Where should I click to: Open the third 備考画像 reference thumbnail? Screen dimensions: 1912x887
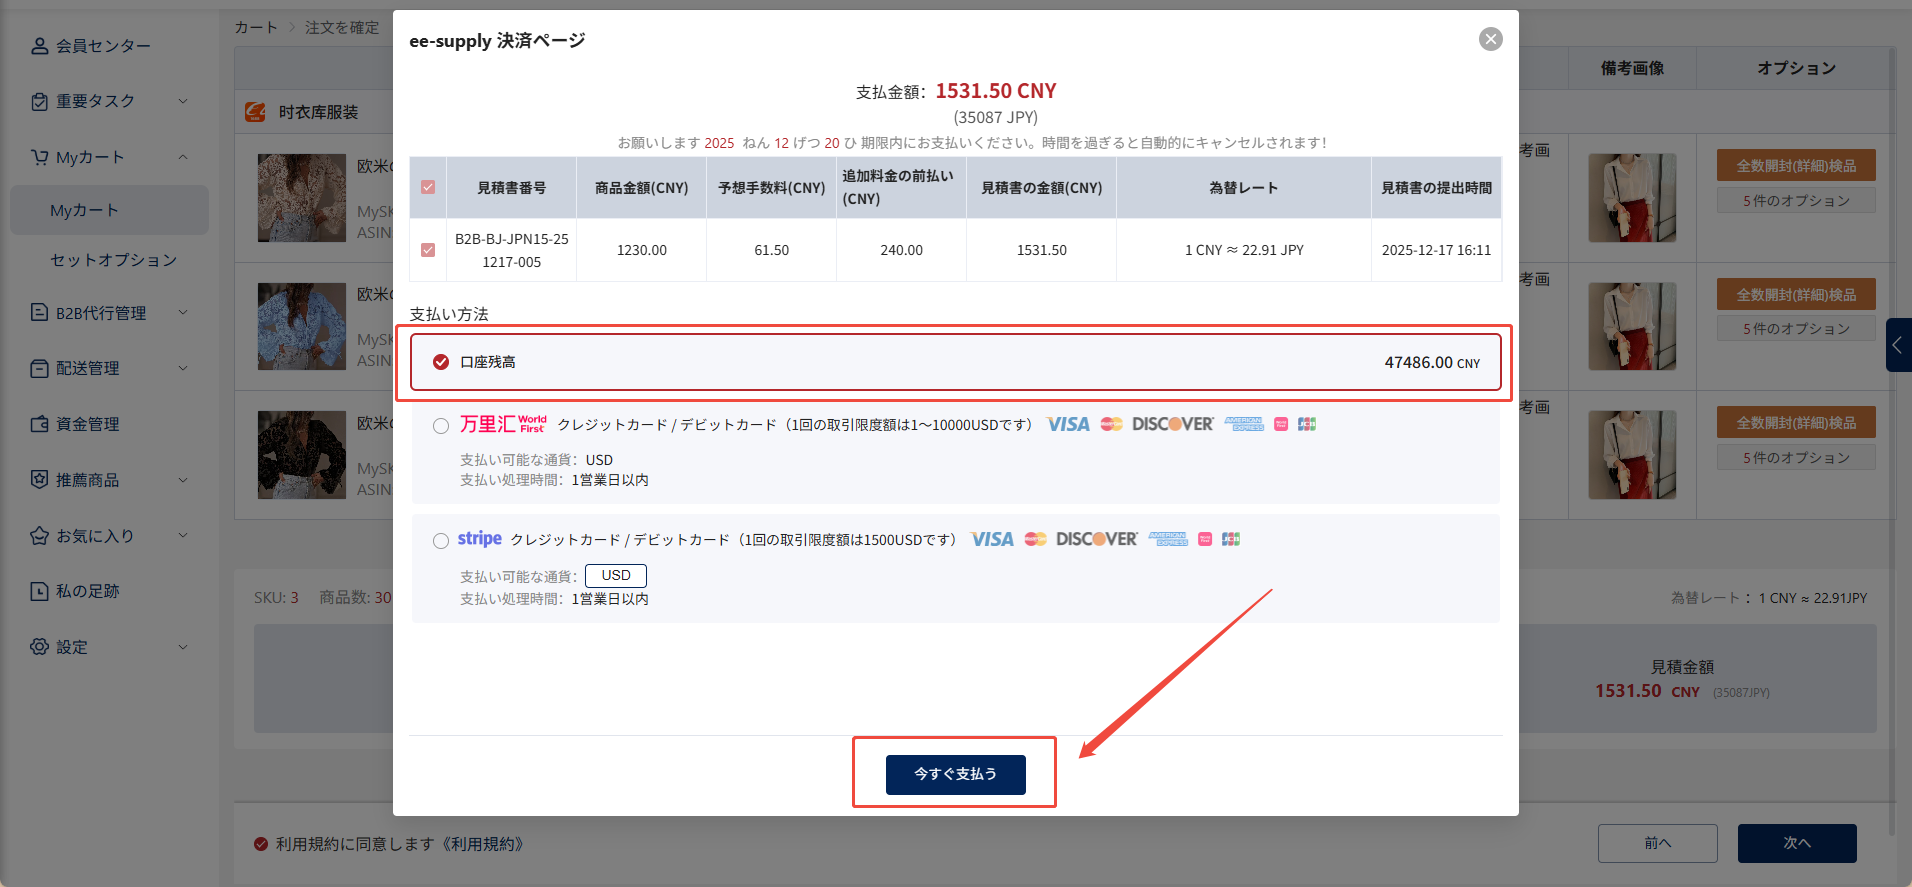(x=1632, y=455)
